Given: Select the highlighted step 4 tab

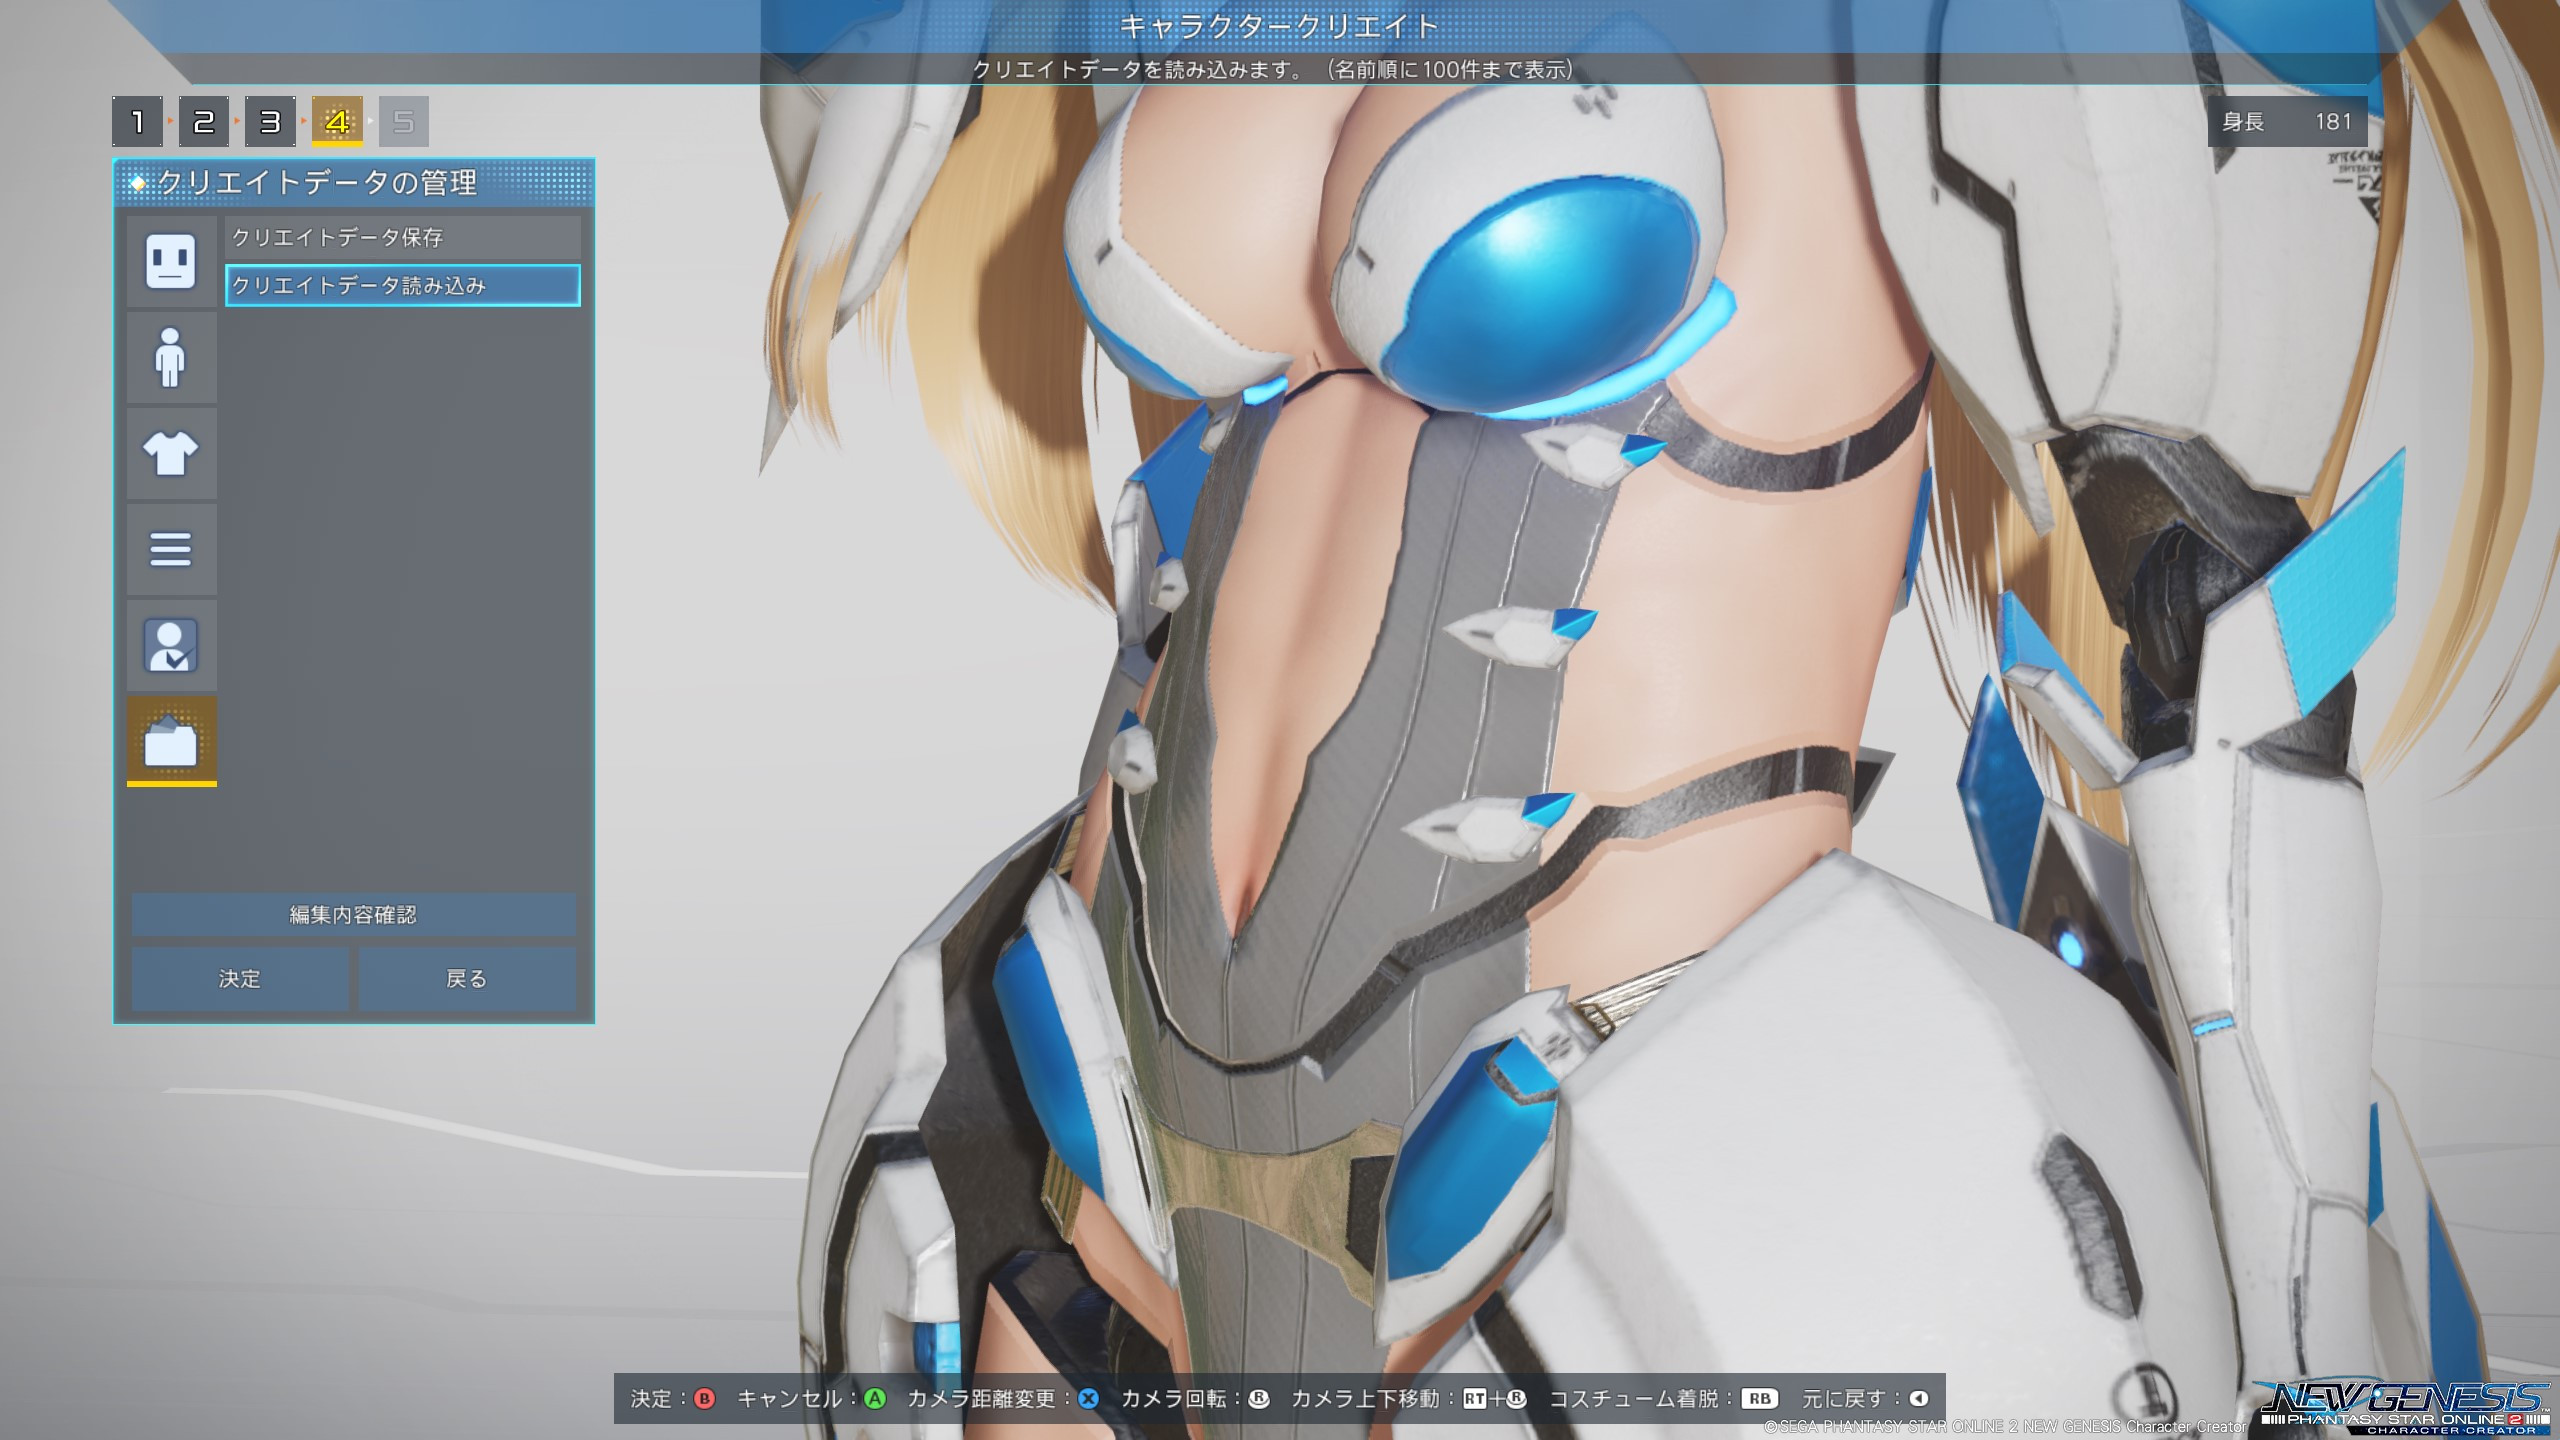Looking at the screenshot, I should click(337, 122).
